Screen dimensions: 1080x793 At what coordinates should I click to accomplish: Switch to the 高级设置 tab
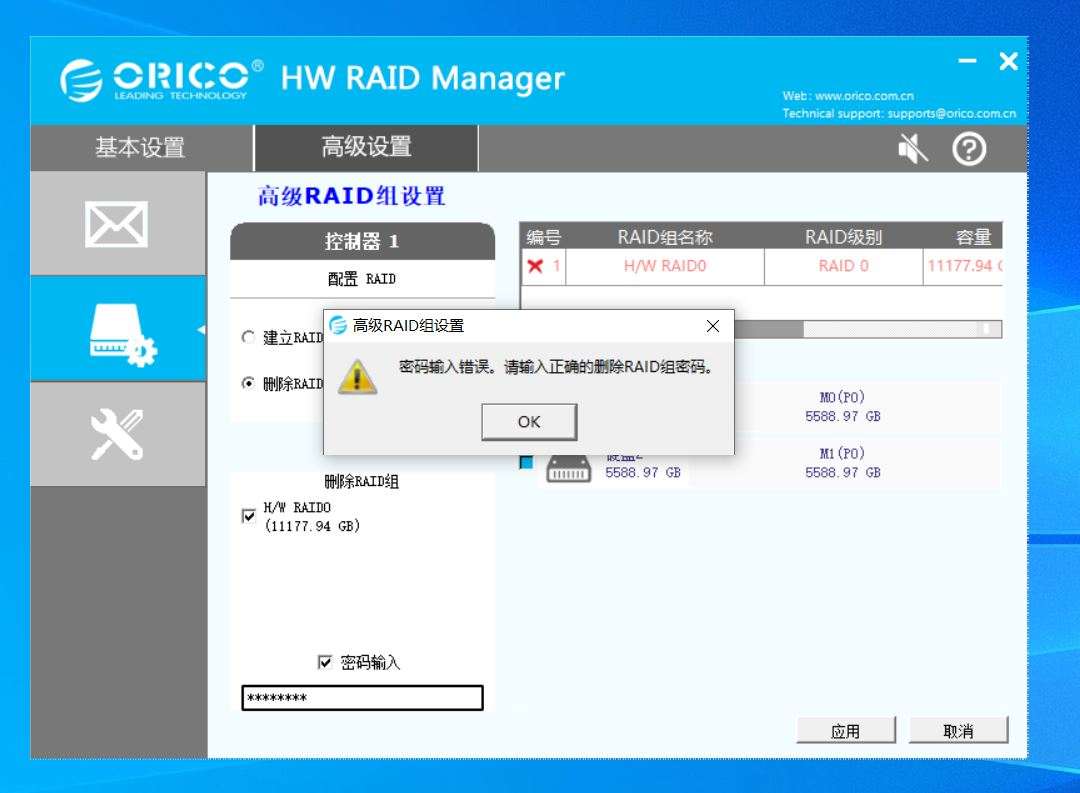(366, 147)
